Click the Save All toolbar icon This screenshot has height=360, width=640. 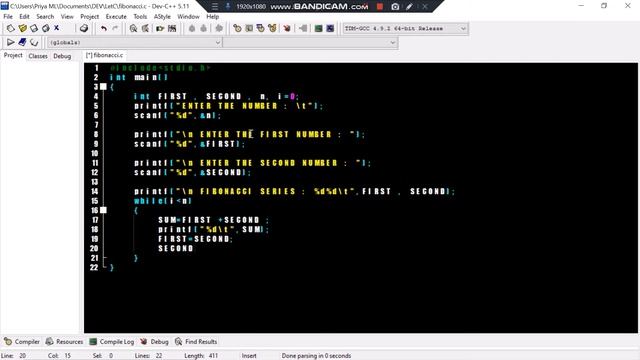point(45,28)
